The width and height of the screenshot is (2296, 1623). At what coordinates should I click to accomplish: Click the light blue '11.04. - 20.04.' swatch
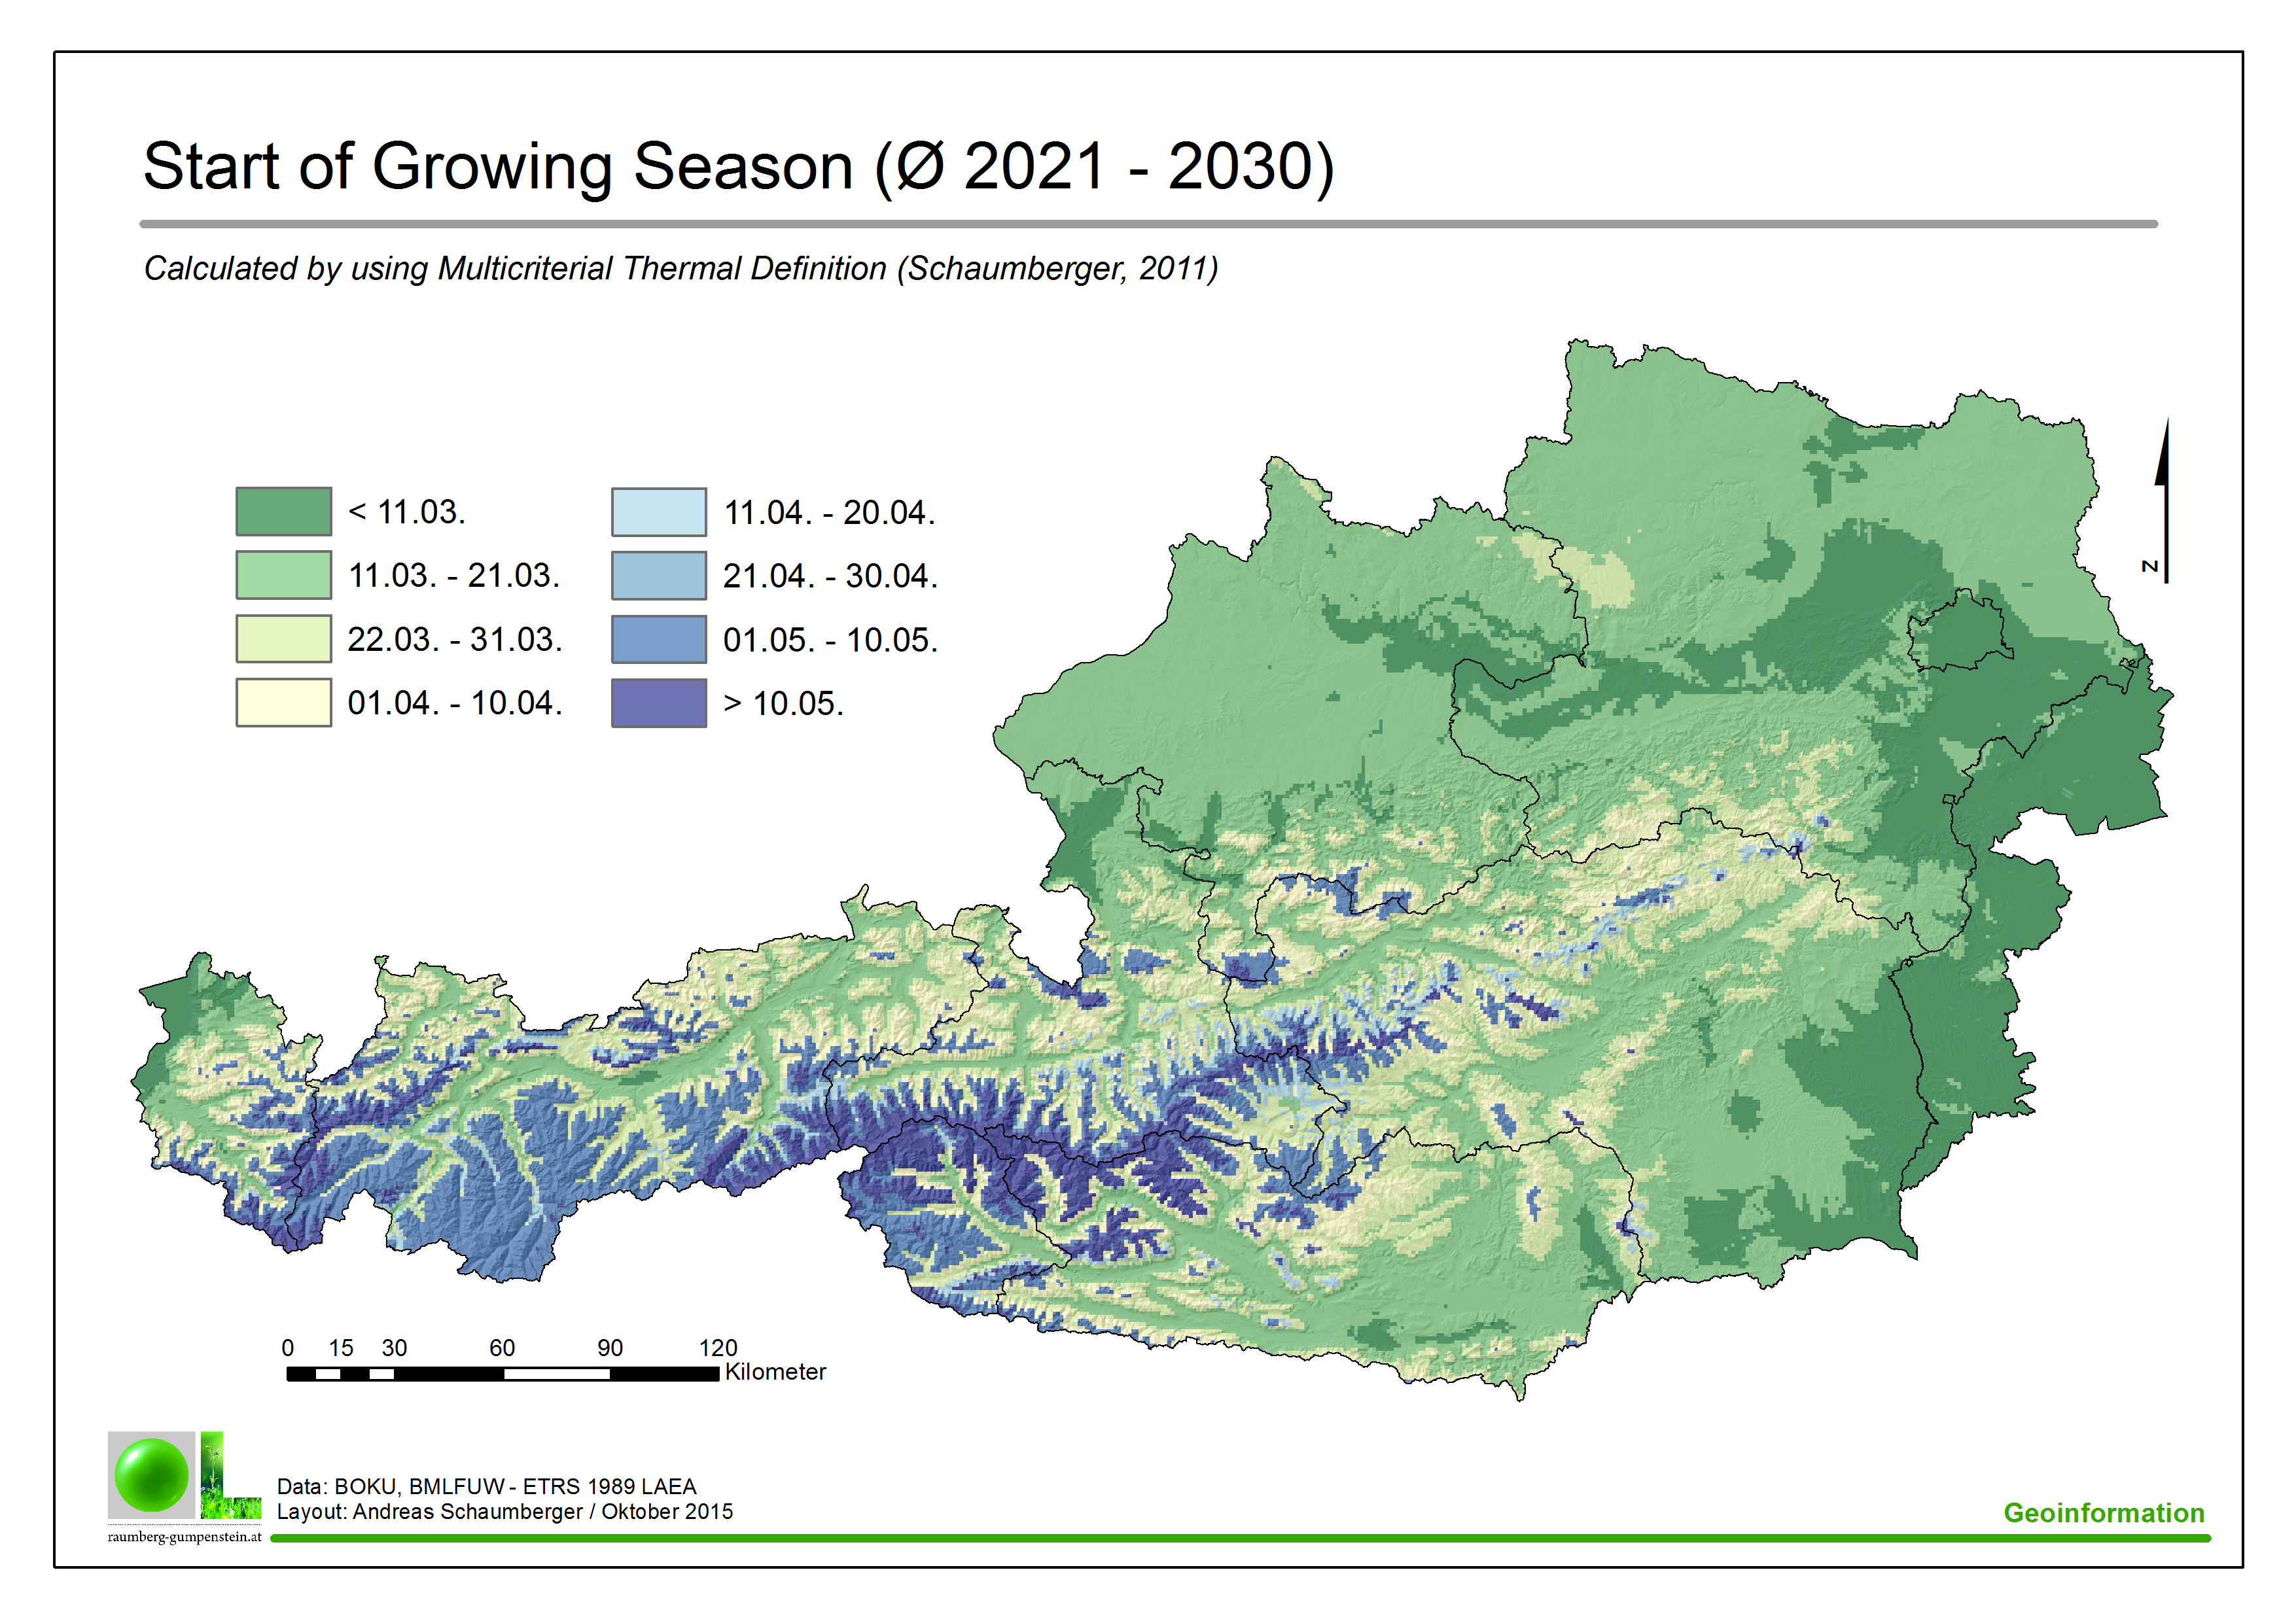click(659, 512)
